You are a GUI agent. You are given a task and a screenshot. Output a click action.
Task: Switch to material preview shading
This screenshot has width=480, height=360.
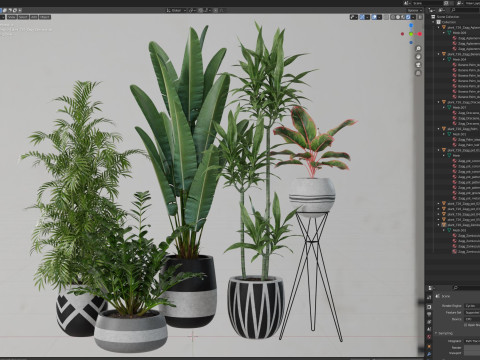[403, 17]
